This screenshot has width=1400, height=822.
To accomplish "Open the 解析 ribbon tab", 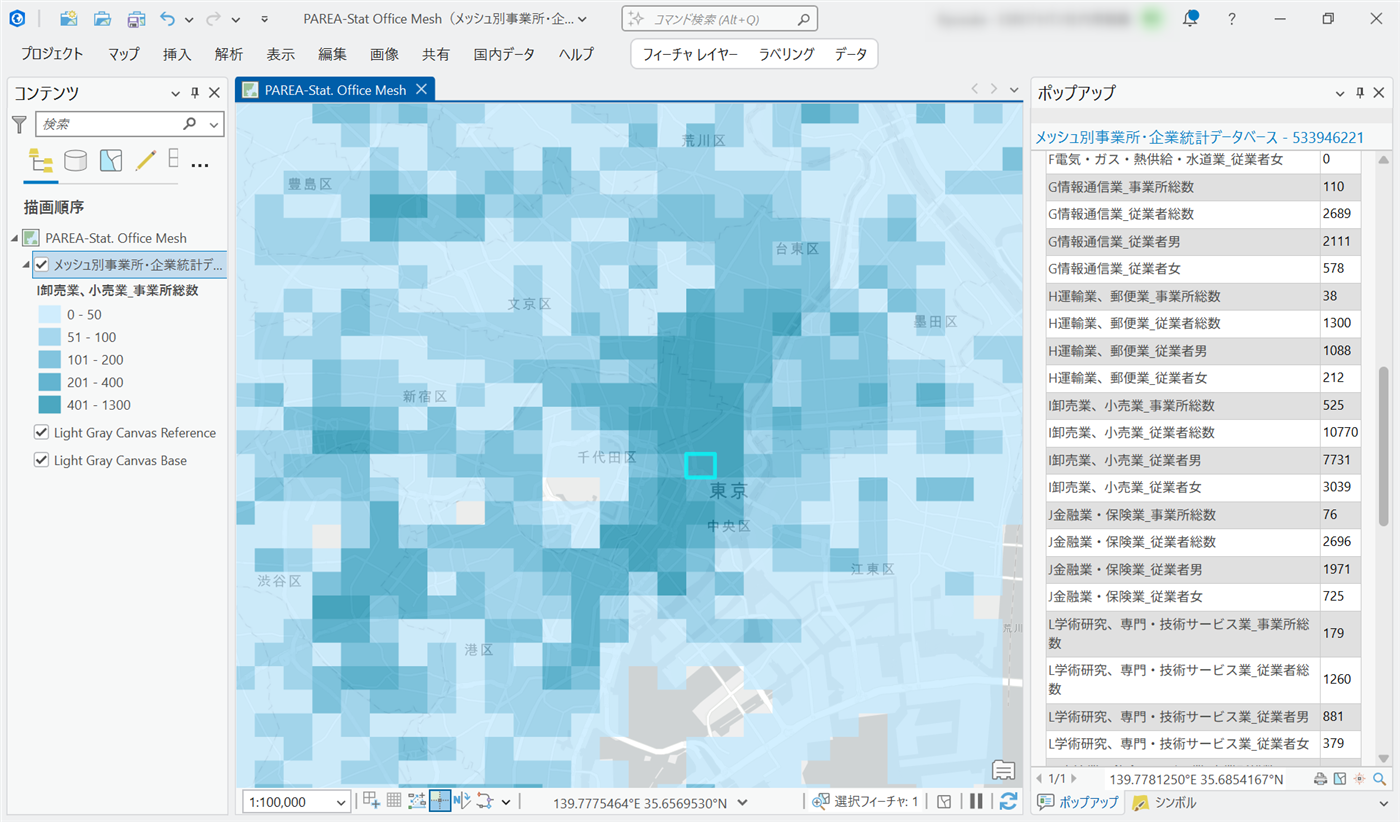I will (228, 54).
